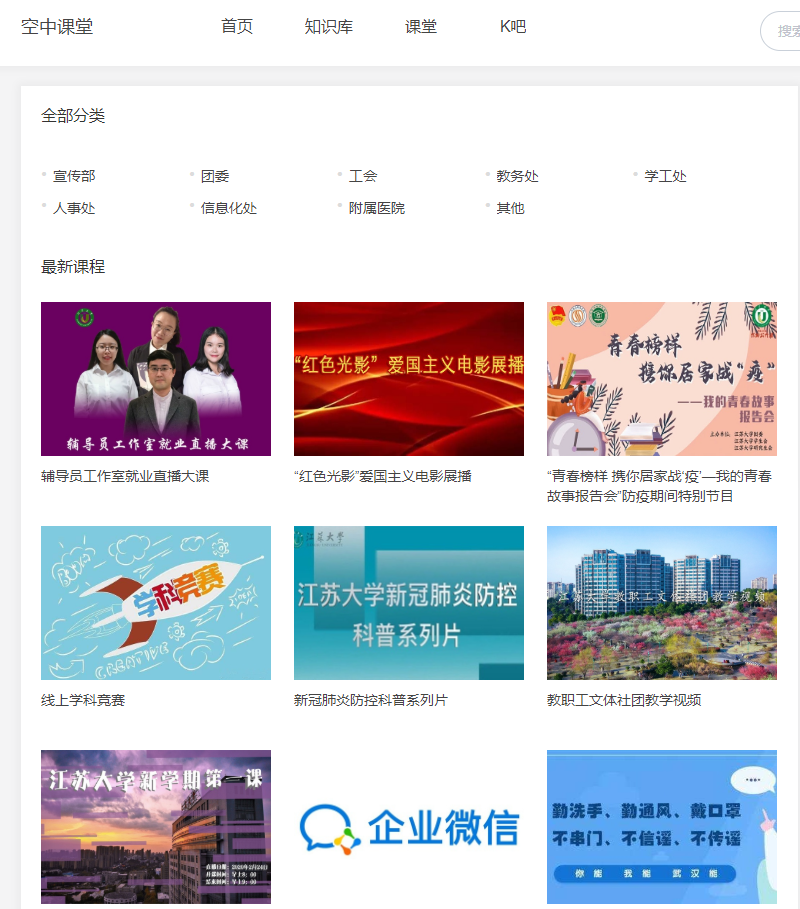This screenshot has width=800, height=909.
Task: Switch to the 课堂 navigation tab
Action: coord(420,27)
